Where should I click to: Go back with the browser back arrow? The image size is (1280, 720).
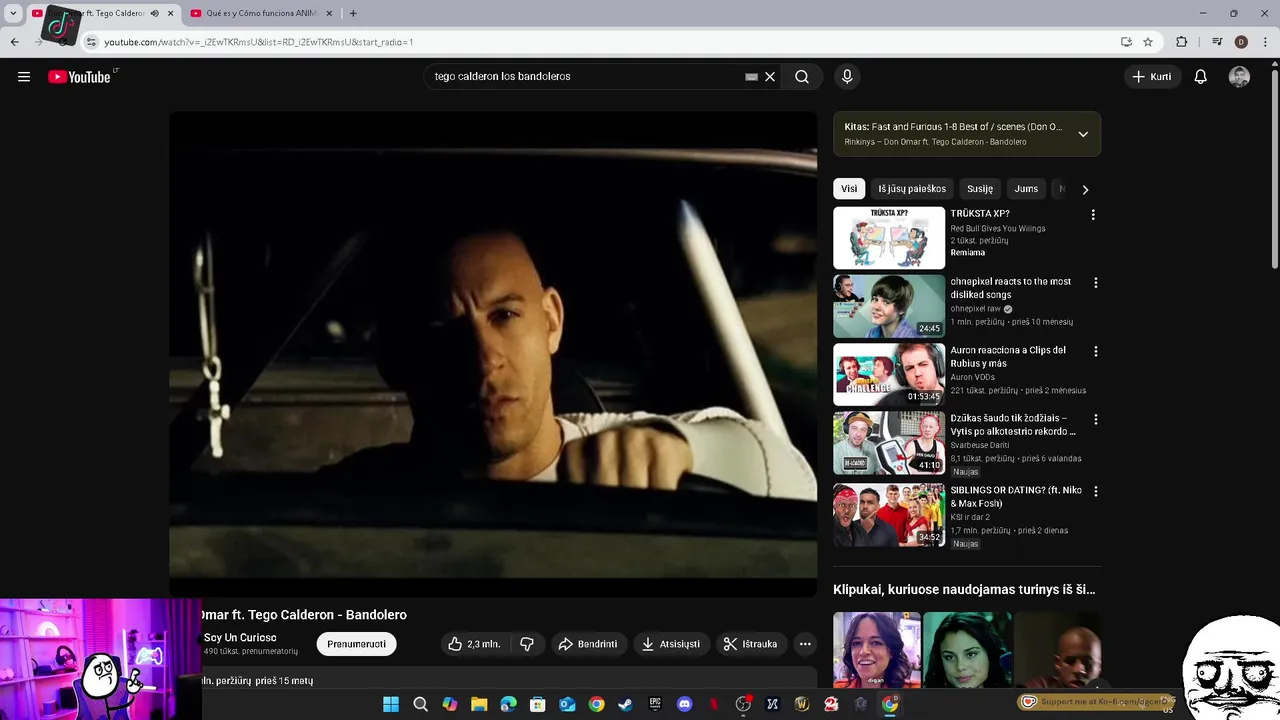pos(14,42)
